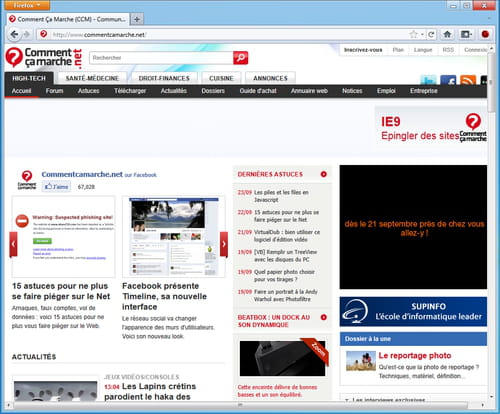
Task: Click the Inscrivez-vous link
Action: (x=363, y=50)
